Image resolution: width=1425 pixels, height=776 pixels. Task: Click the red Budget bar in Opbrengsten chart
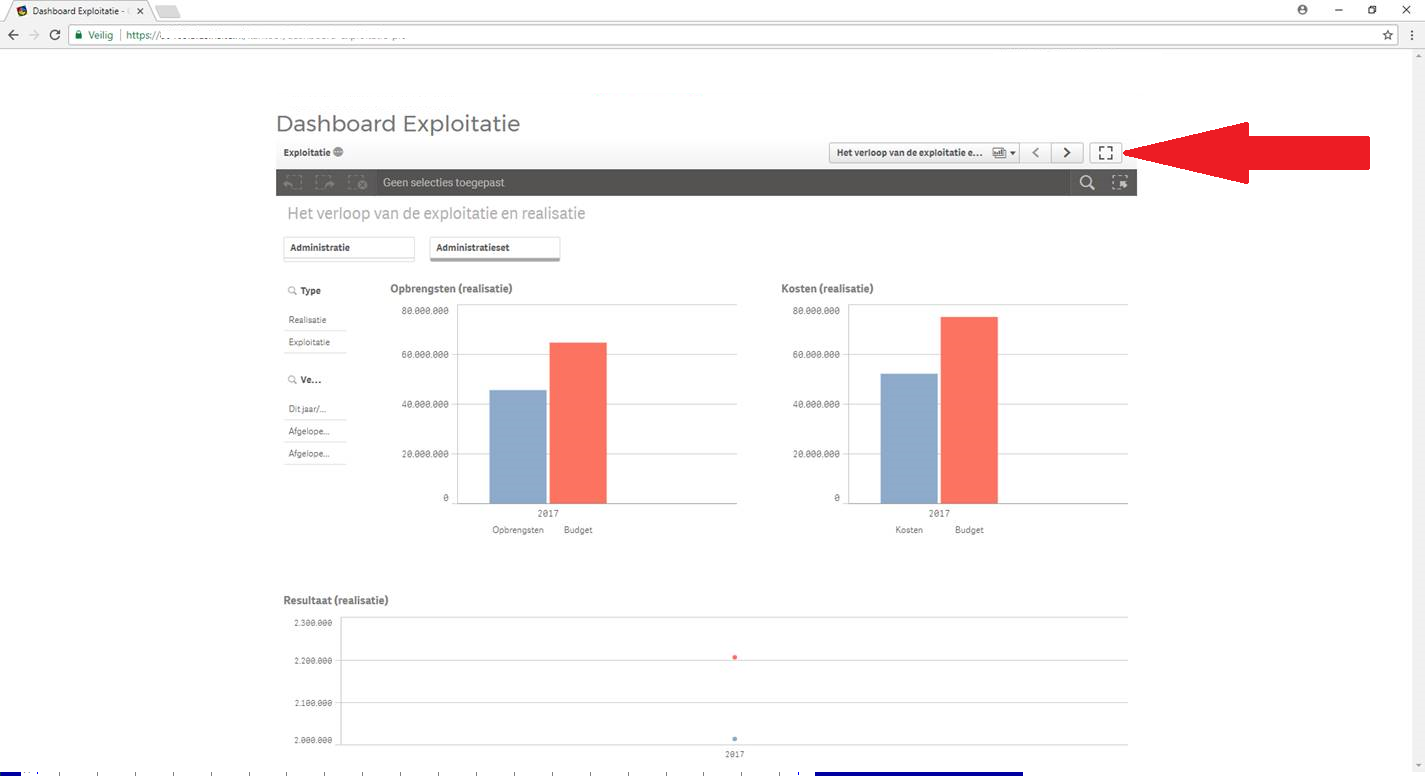click(578, 423)
